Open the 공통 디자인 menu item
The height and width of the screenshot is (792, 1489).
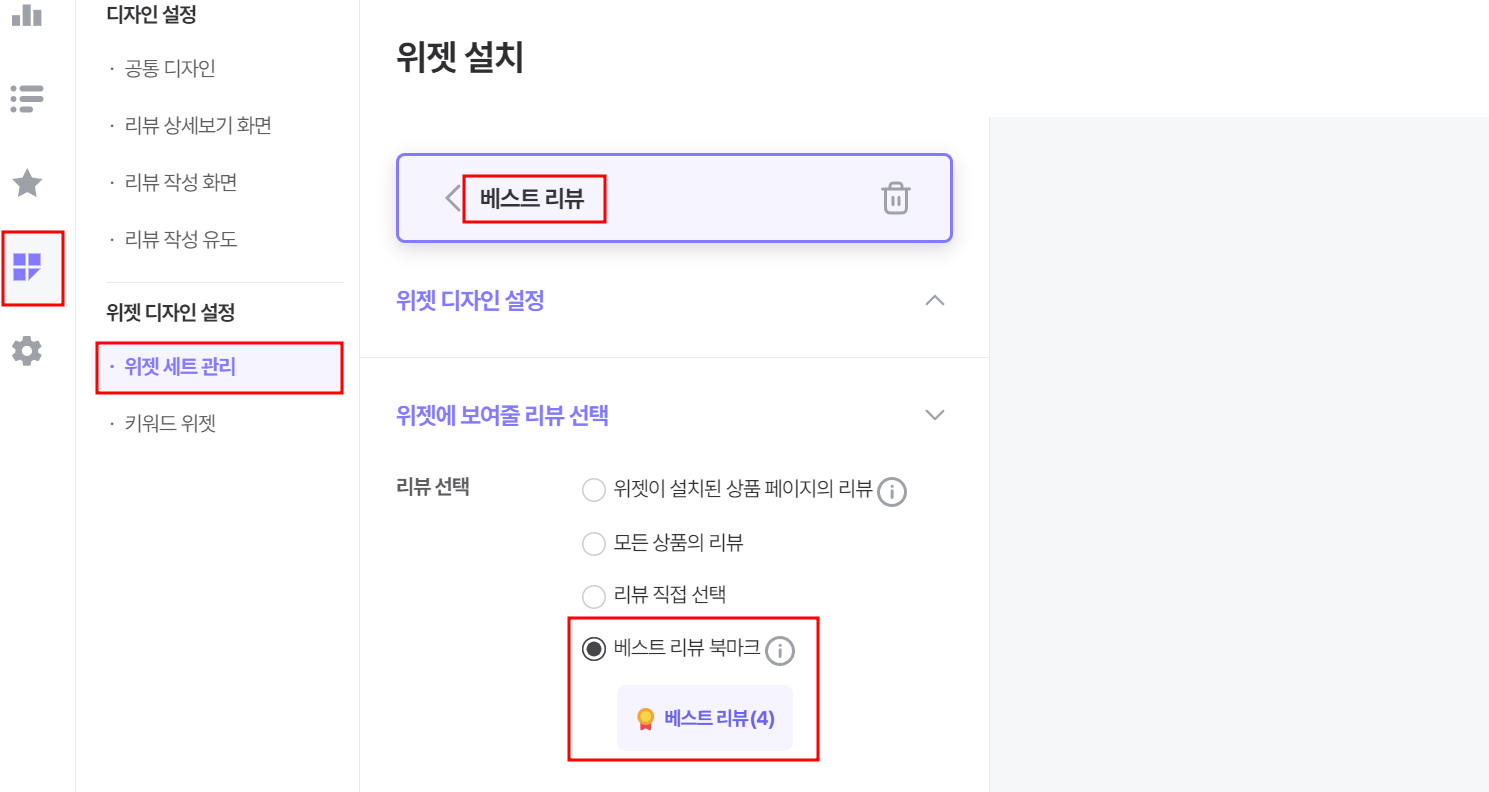pyautogui.click(x=170, y=69)
